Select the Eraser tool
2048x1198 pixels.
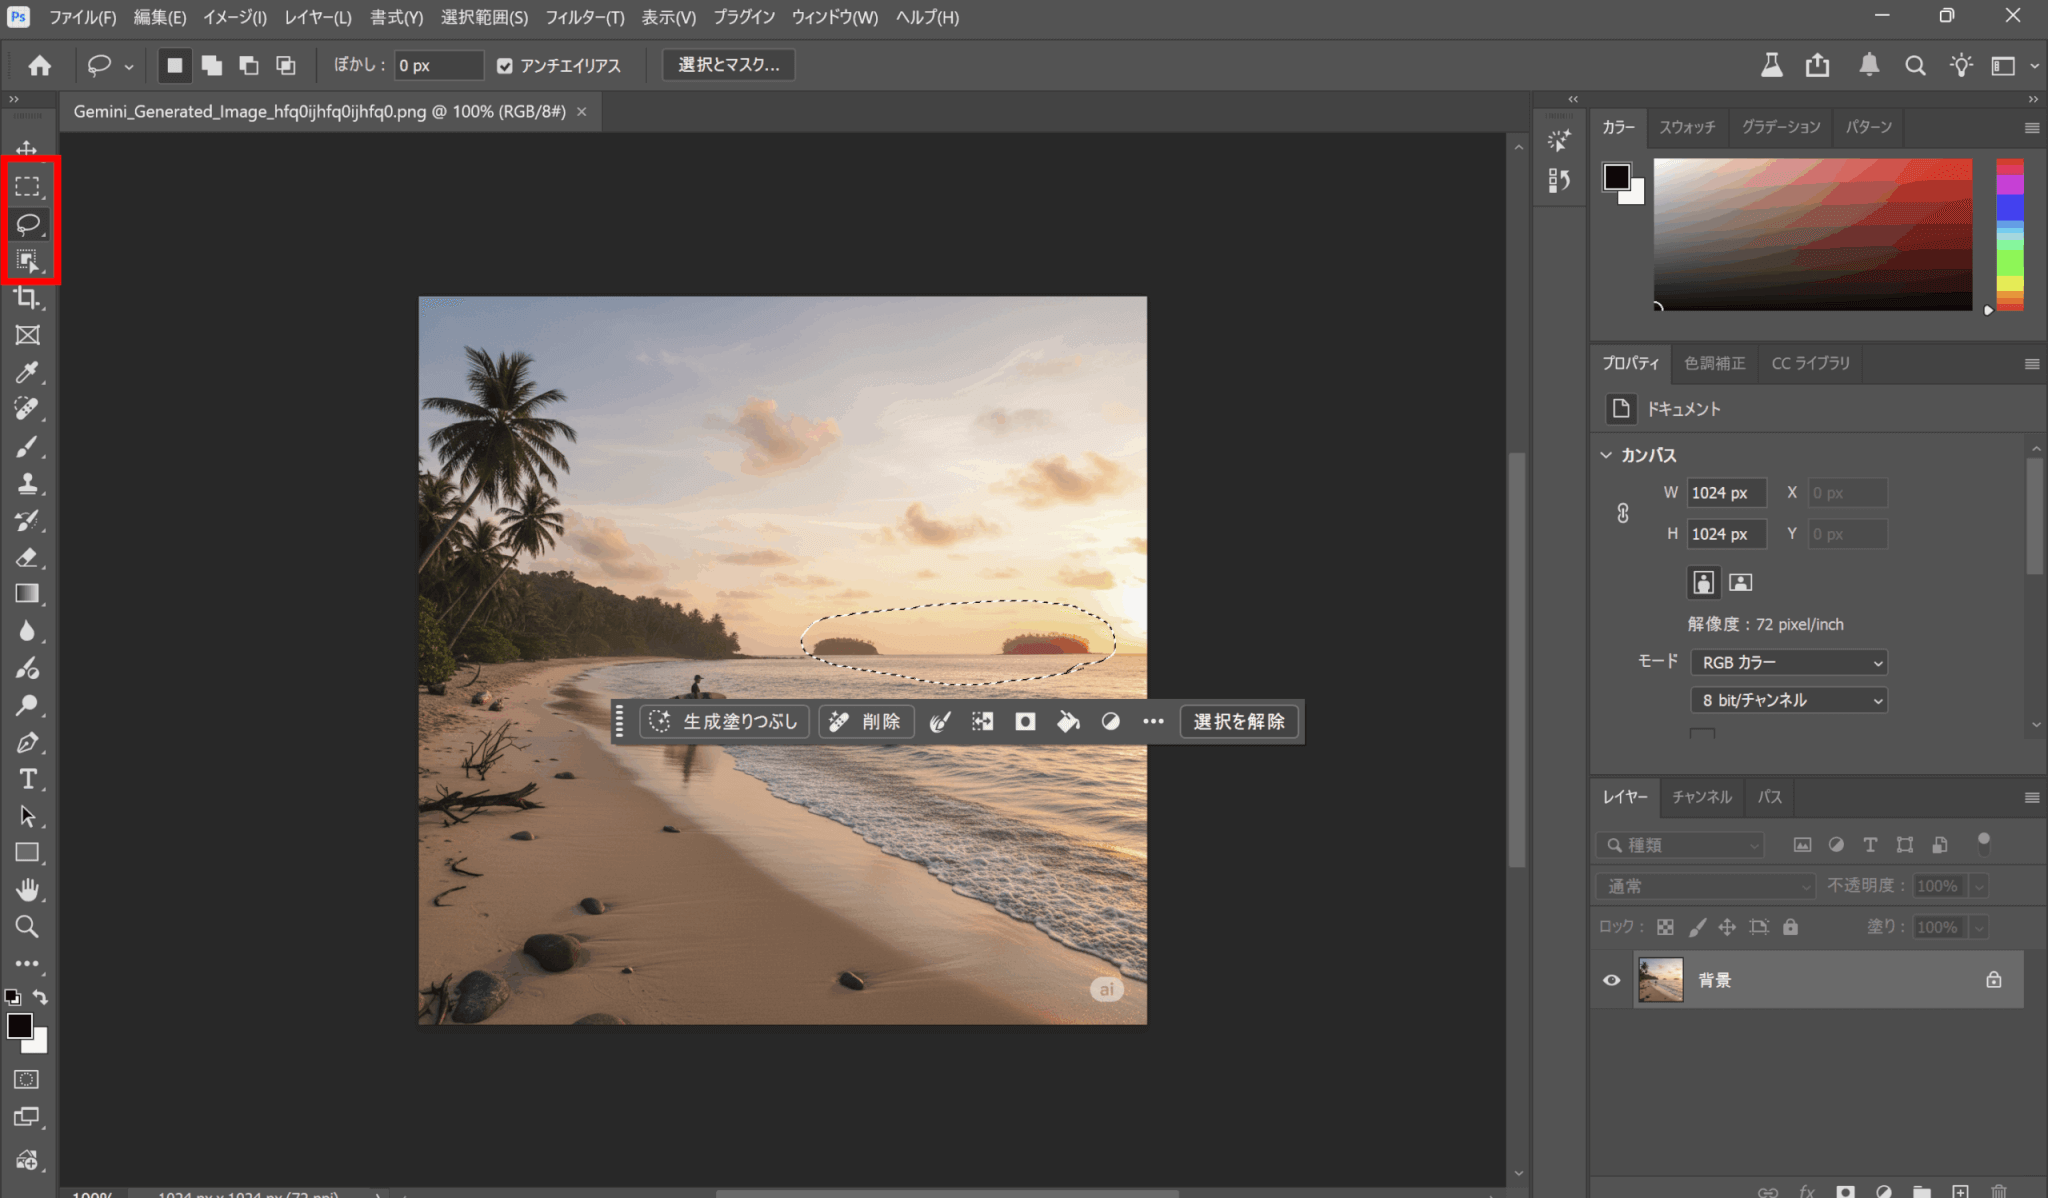point(27,558)
